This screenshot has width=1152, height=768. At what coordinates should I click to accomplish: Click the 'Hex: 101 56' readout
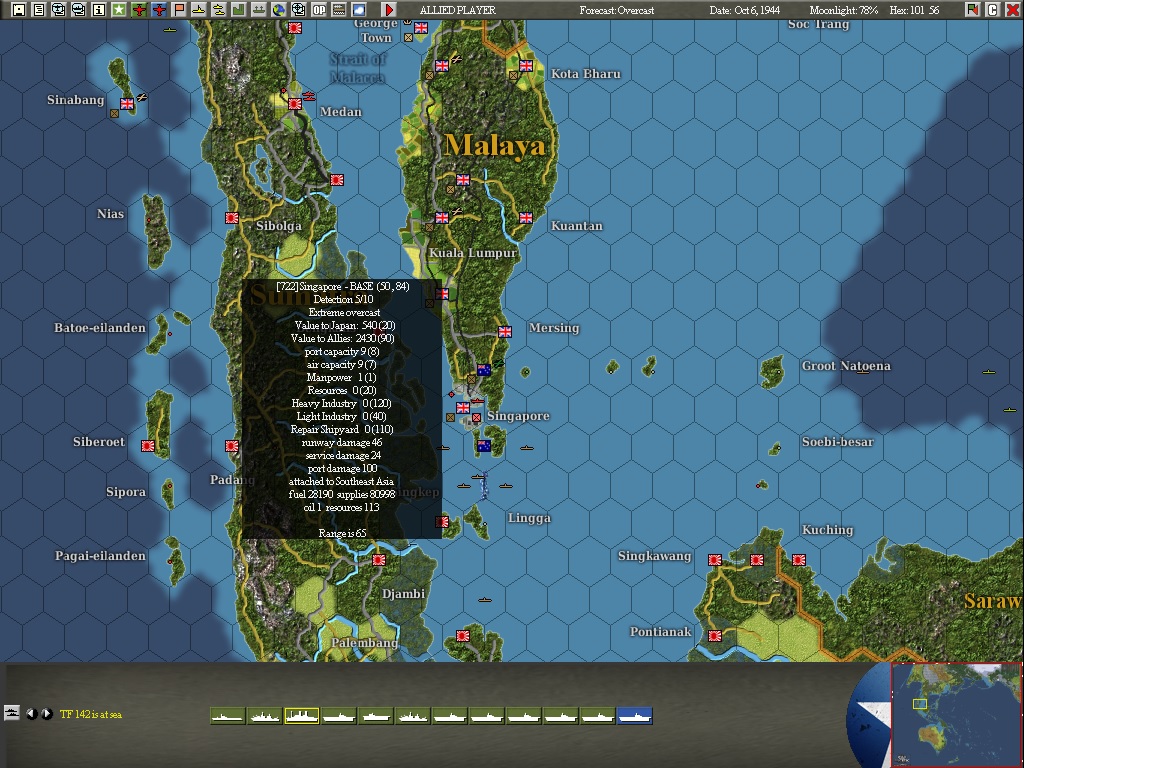pyautogui.click(x=914, y=10)
